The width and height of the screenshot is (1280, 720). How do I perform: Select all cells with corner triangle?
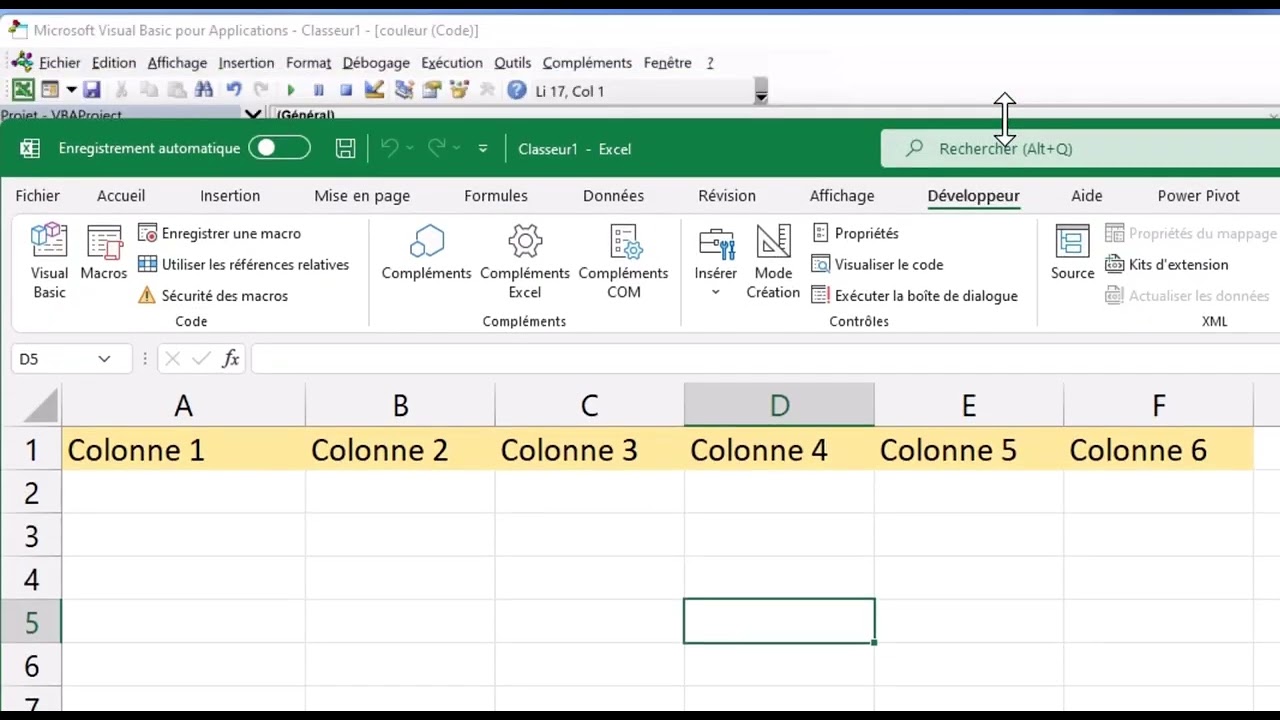(x=40, y=405)
